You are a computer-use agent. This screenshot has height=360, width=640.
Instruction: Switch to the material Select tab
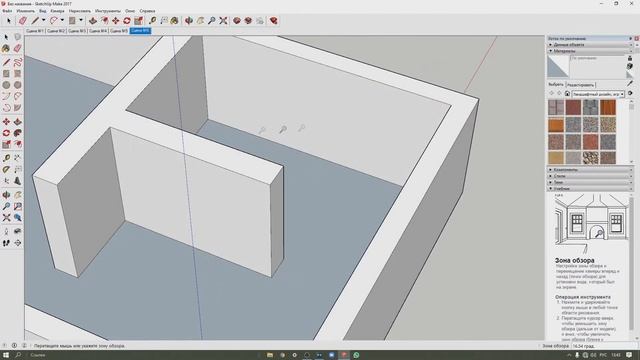(x=556, y=84)
